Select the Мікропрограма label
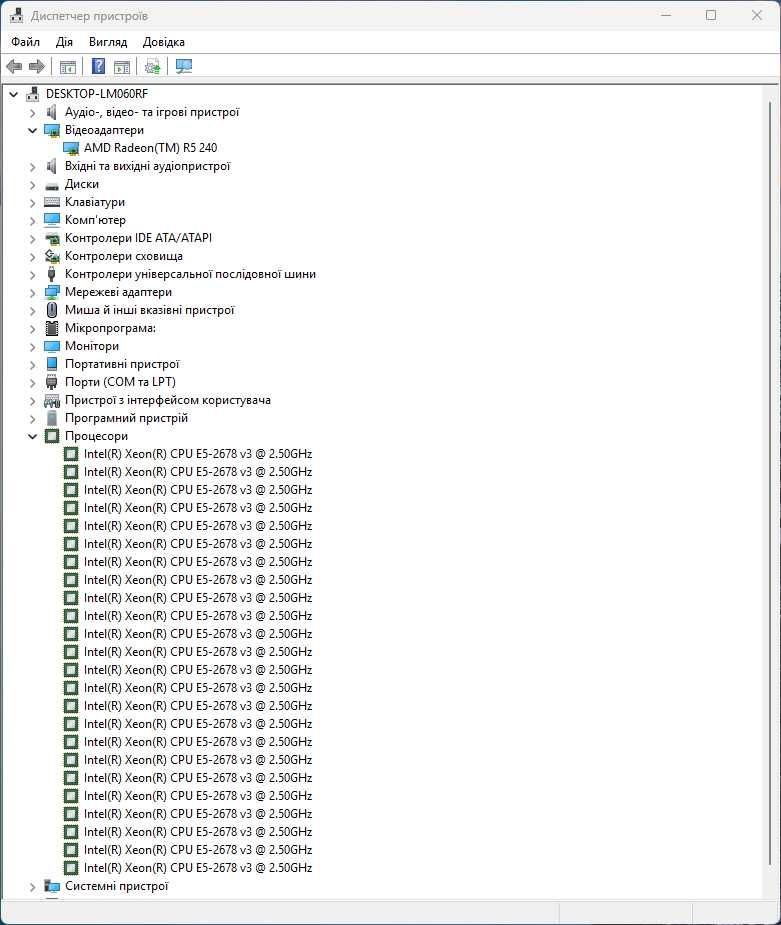Image resolution: width=781 pixels, height=925 pixels. point(110,328)
